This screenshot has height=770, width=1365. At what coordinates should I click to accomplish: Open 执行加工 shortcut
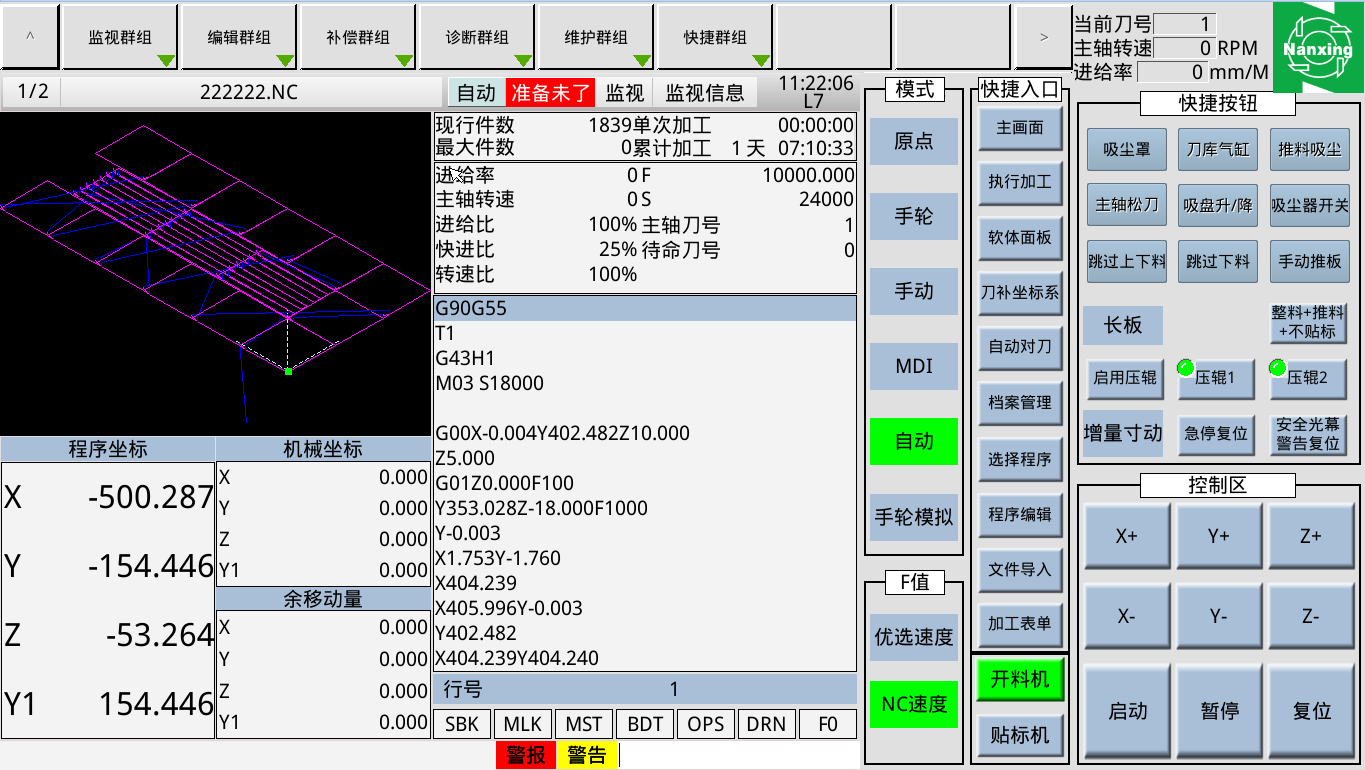pyautogui.click(x=1020, y=182)
